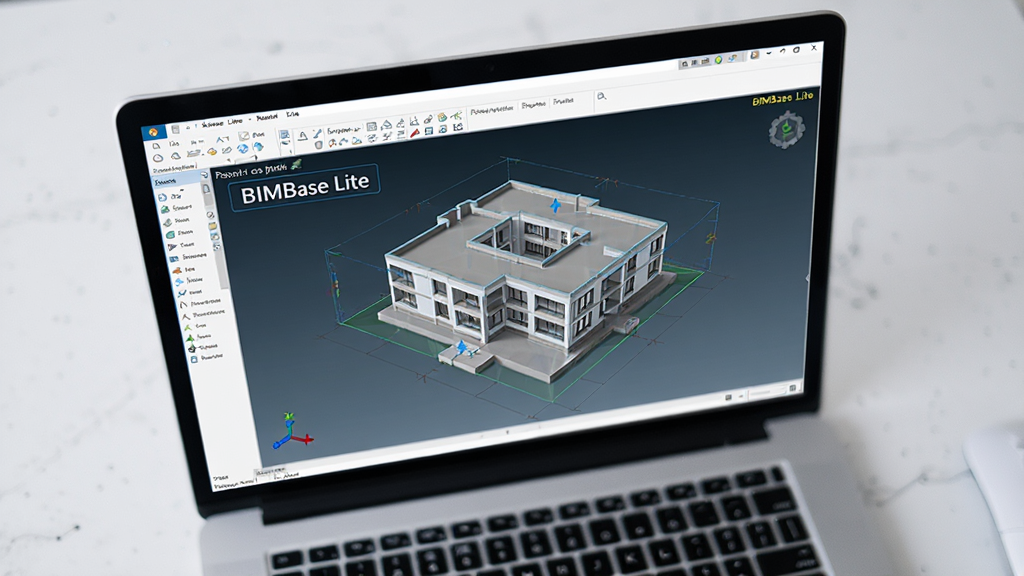Click the page icon atop vertical strip

click(x=206, y=188)
